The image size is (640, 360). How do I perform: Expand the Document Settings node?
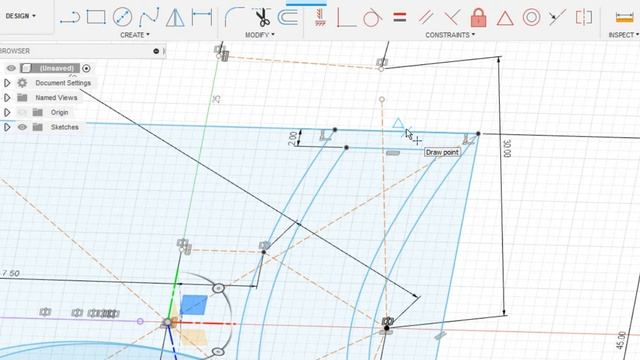tap(7, 83)
